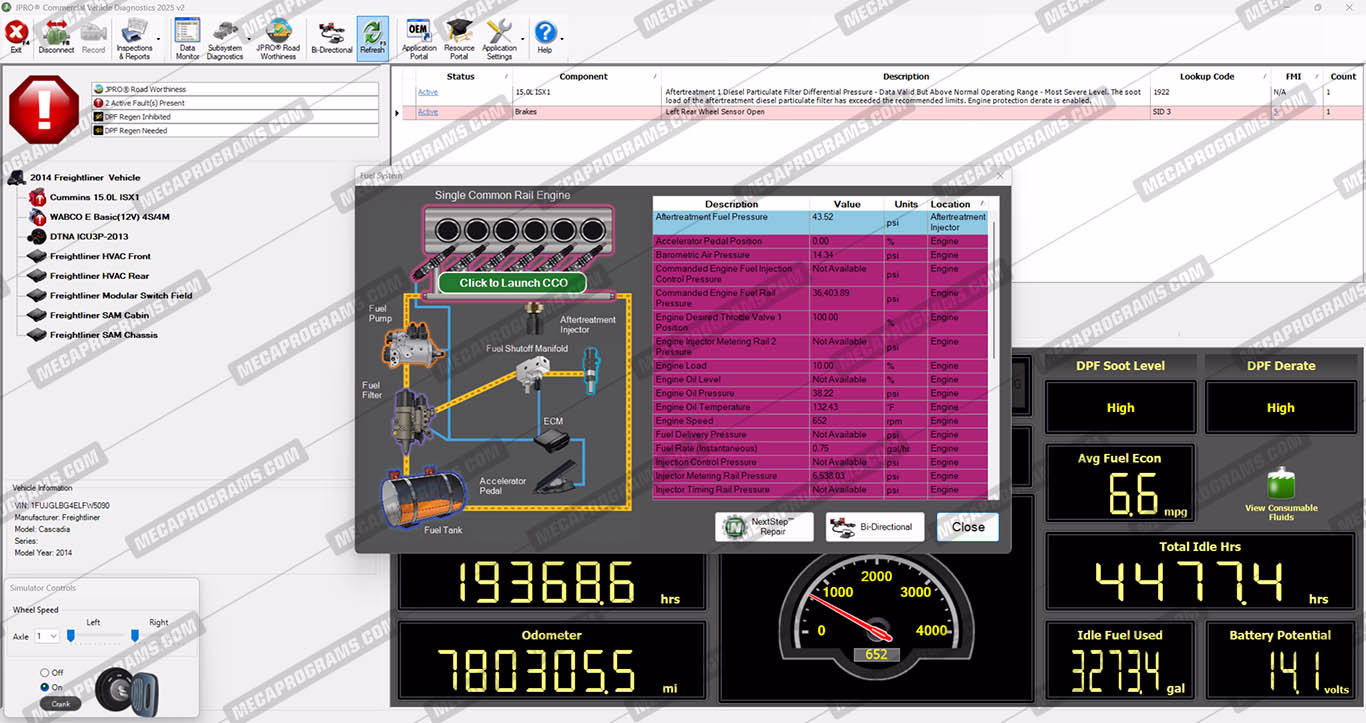
Task: Open the OEM Application Portal
Action: [419, 38]
